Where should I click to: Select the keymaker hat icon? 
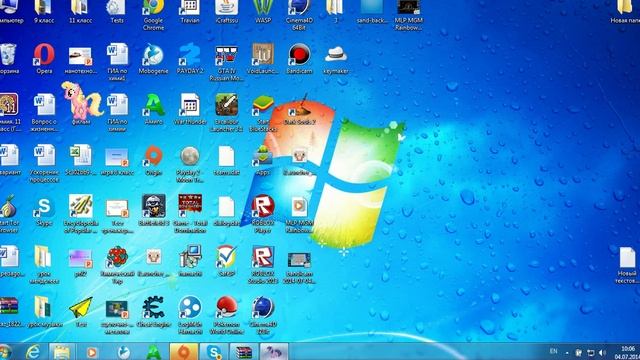pyautogui.click(x=336, y=59)
